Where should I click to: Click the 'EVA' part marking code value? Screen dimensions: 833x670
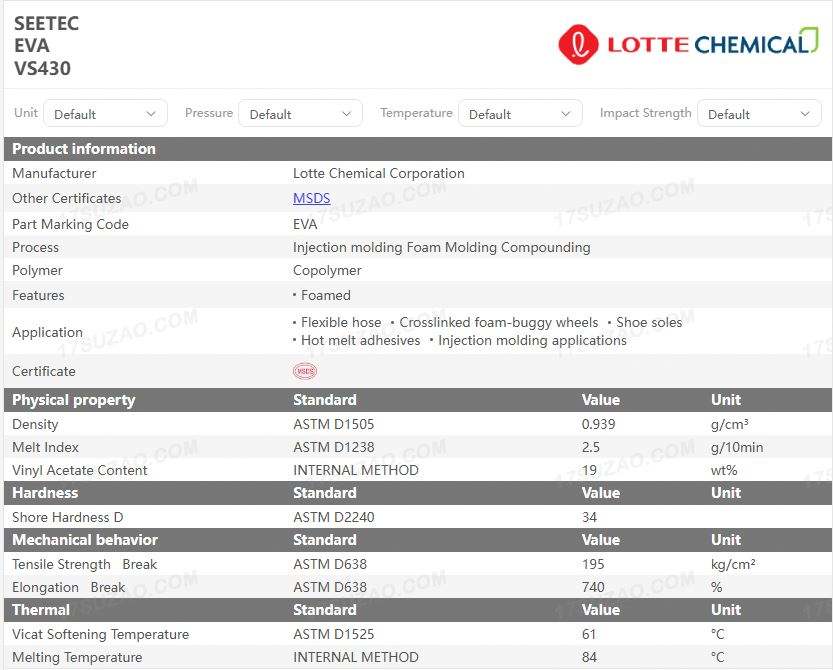click(305, 224)
